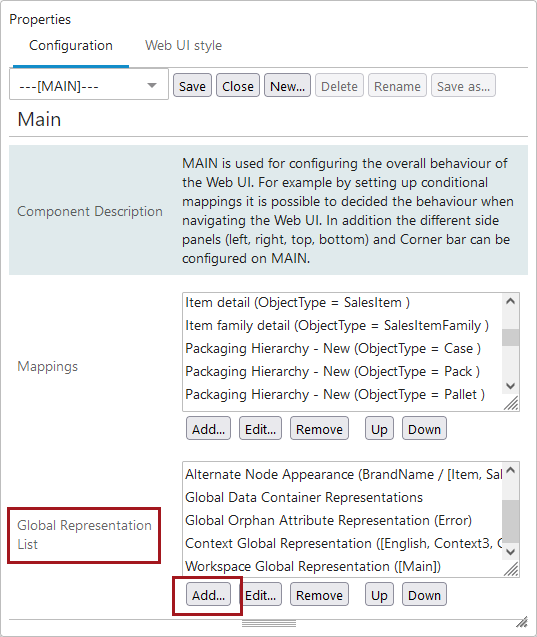Screen dimensions: 537x637
Task: Click down arrow of Mappings list scrollbar
Action: click(511, 386)
